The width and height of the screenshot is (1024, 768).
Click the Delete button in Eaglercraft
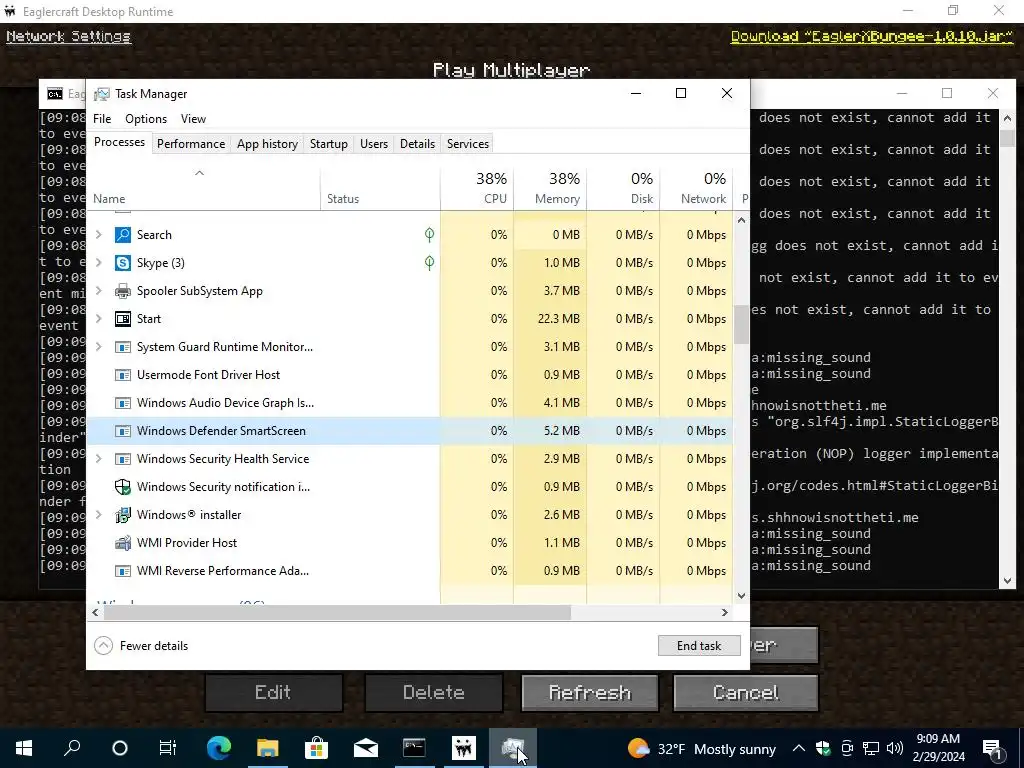click(433, 692)
